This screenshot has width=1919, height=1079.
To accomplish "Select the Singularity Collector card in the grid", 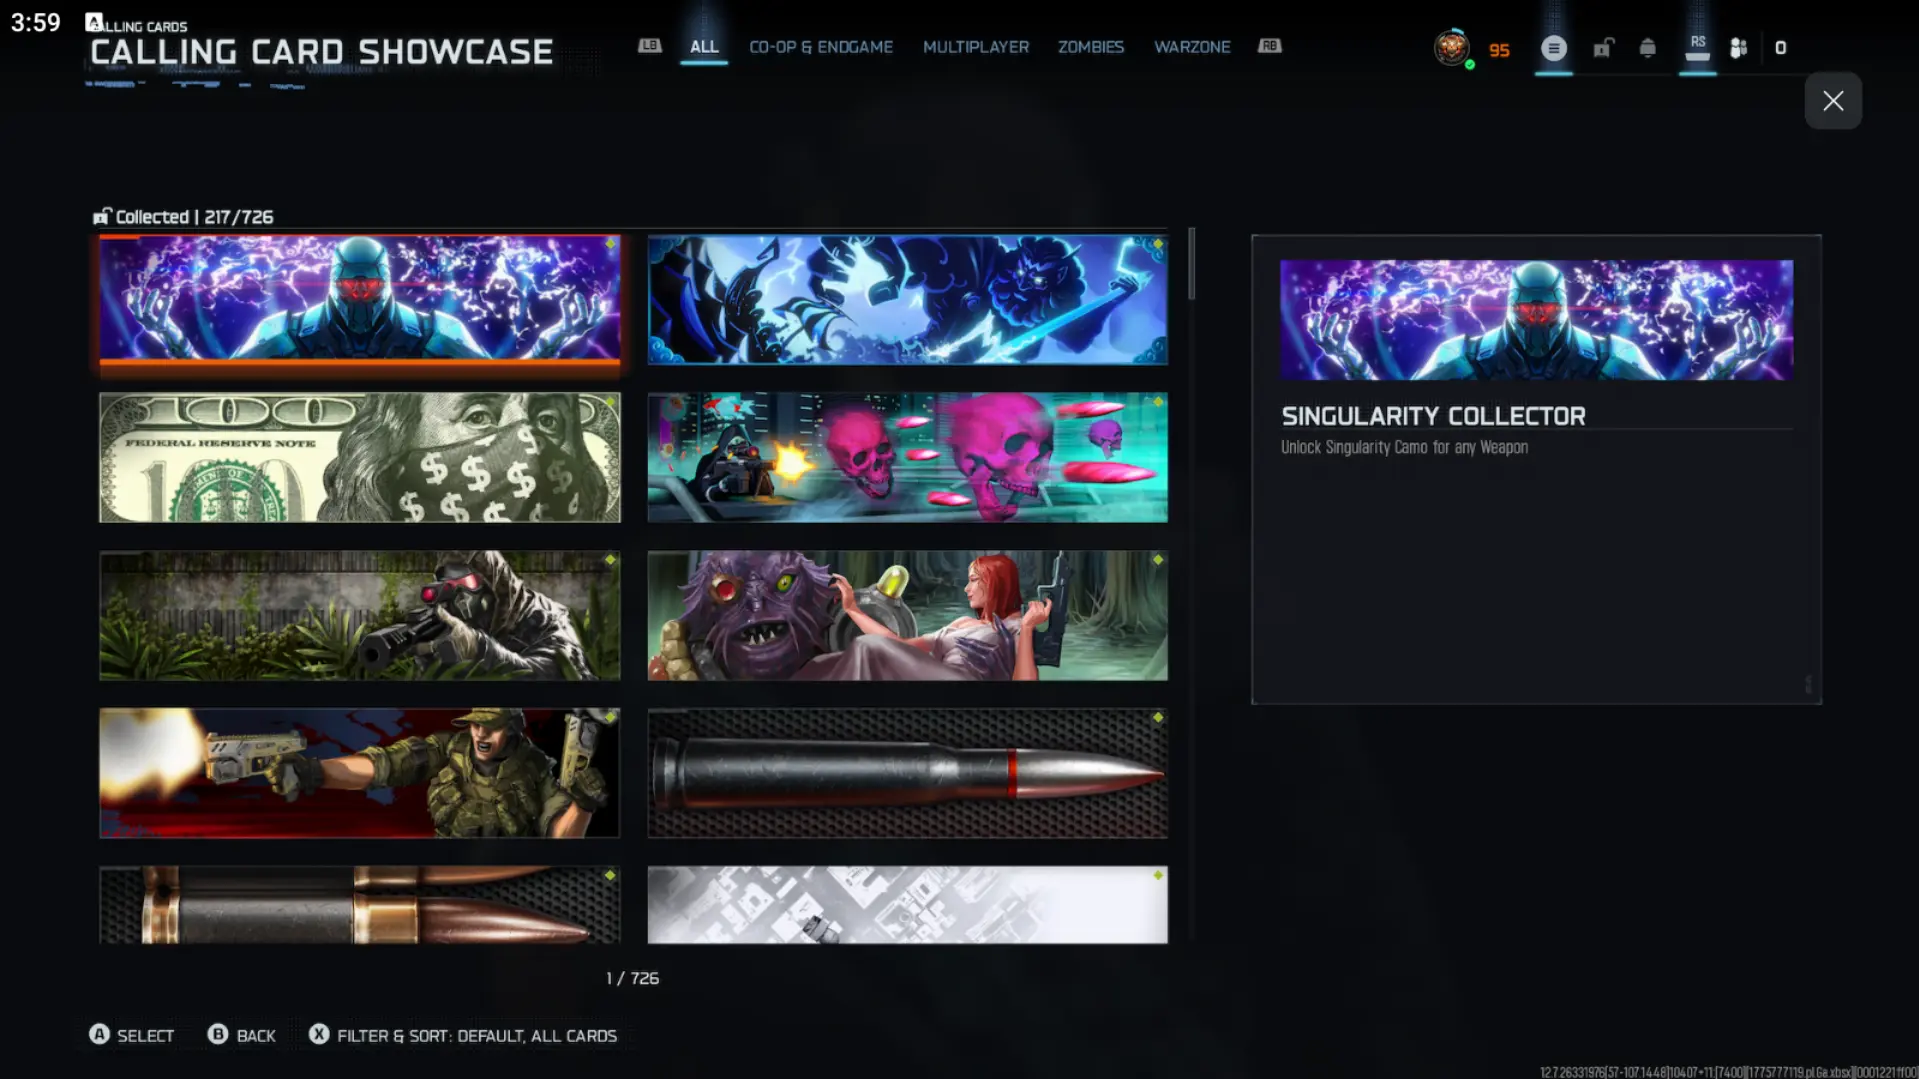I will pyautogui.click(x=360, y=299).
